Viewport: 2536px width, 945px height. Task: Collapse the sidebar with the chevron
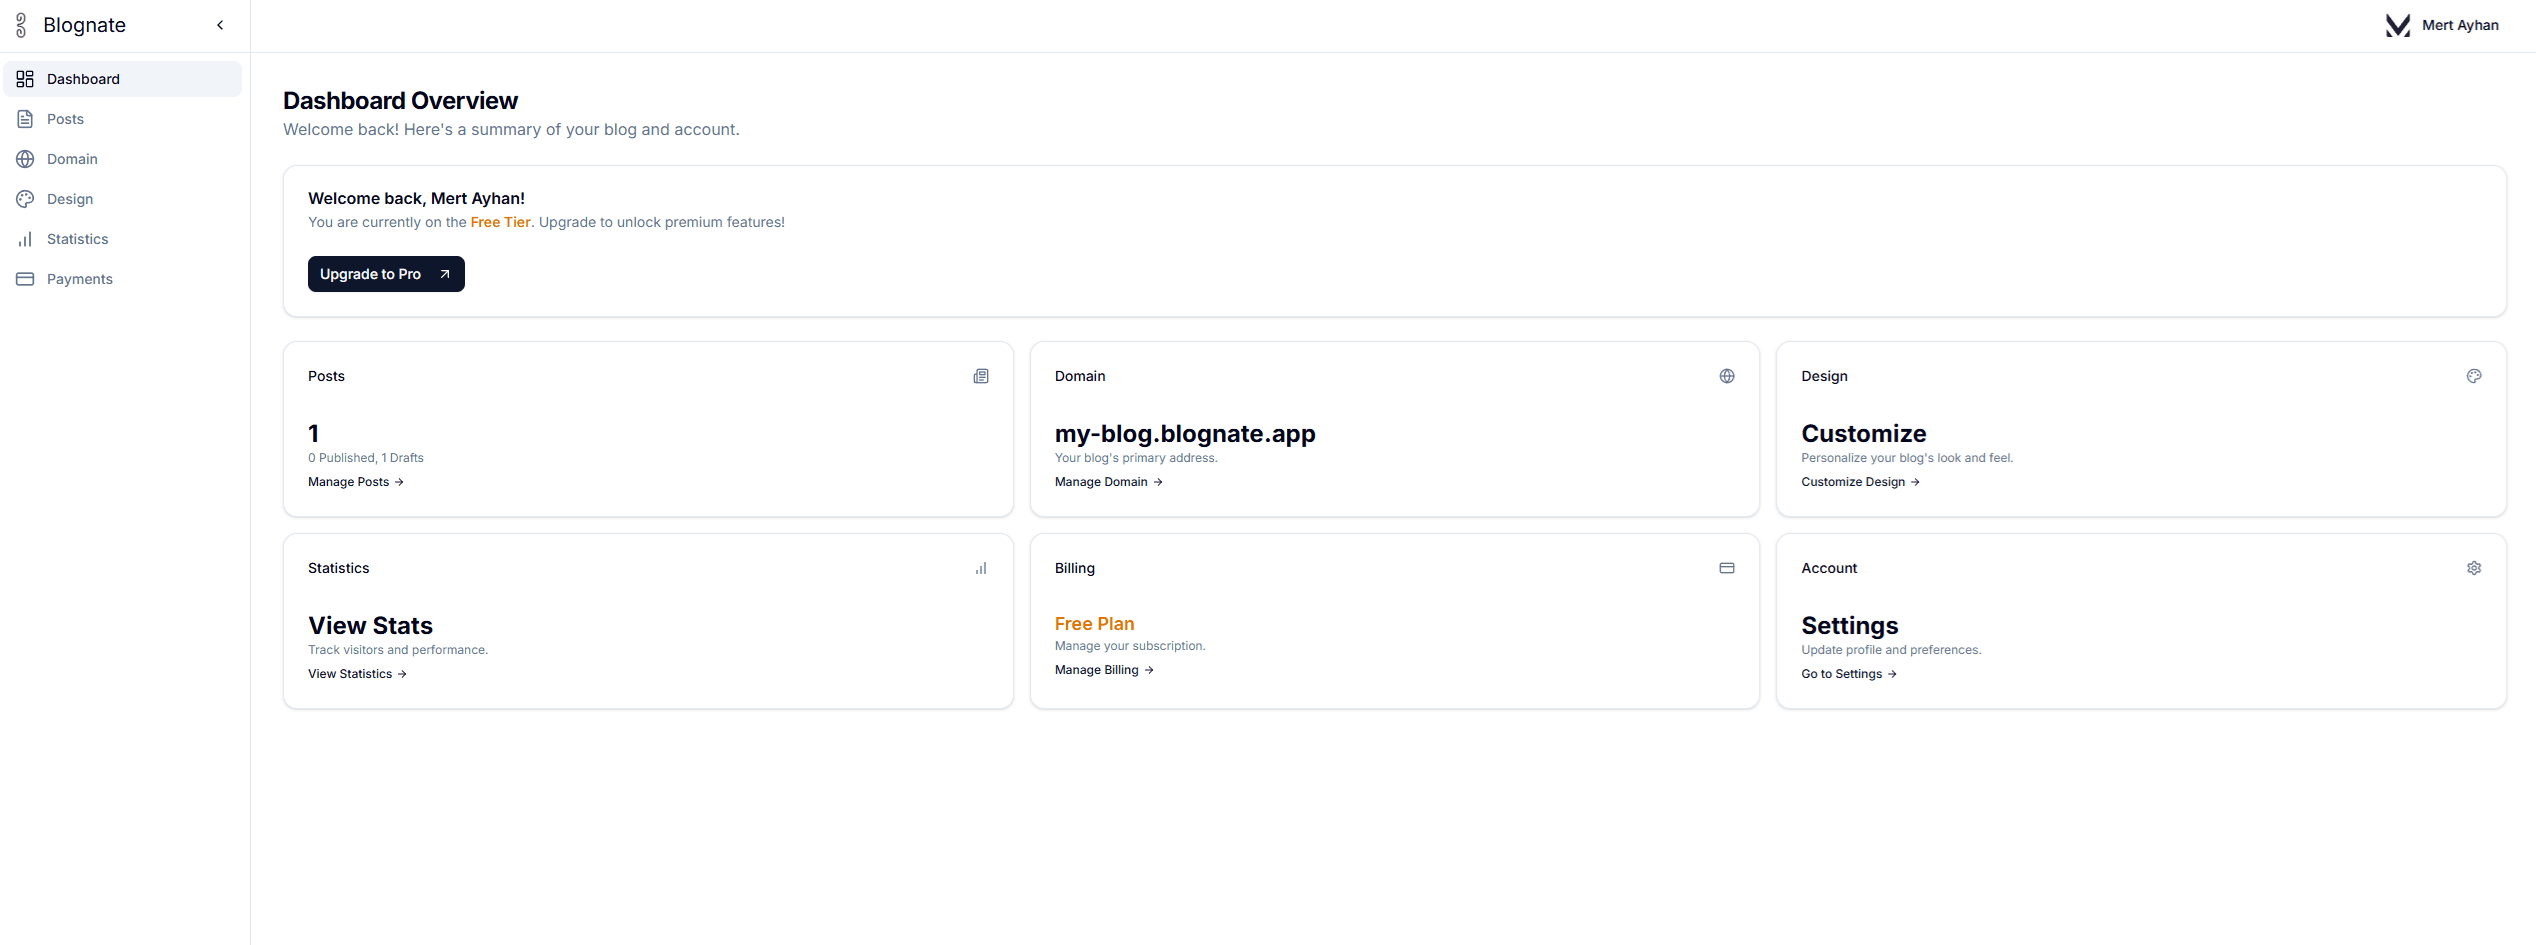click(x=220, y=24)
